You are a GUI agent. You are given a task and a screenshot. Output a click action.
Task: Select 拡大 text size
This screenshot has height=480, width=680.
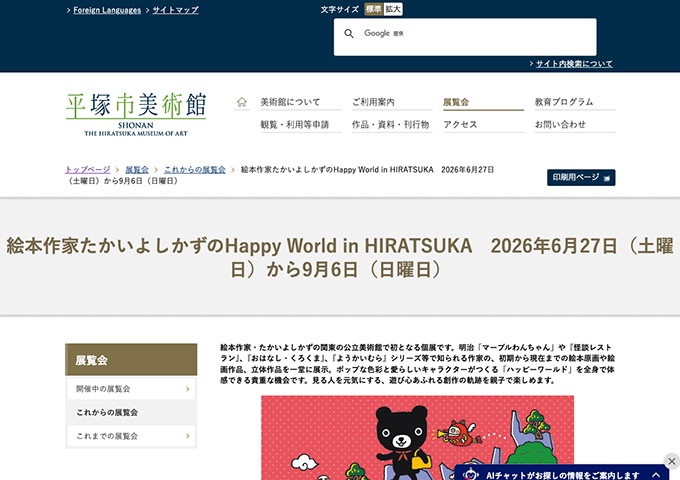pos(393,9)
